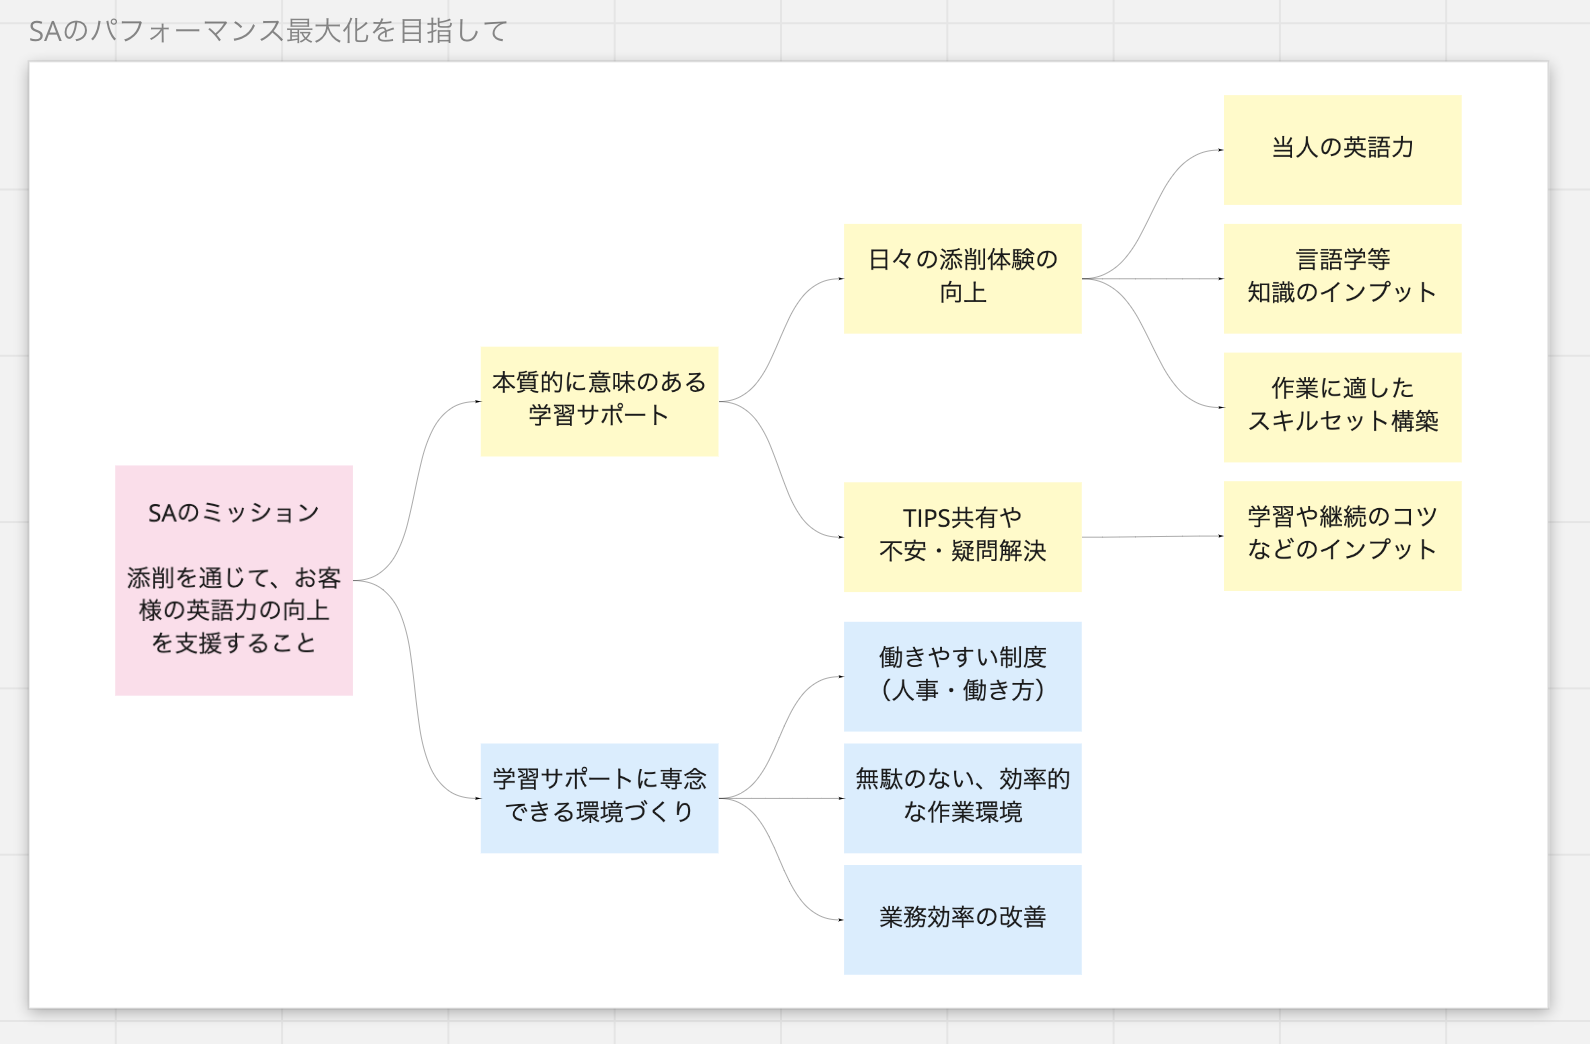Click the 作業に適したスキルセット構築 note
This screenshot has height=1044, width=1590.
tap(1342, 407)
